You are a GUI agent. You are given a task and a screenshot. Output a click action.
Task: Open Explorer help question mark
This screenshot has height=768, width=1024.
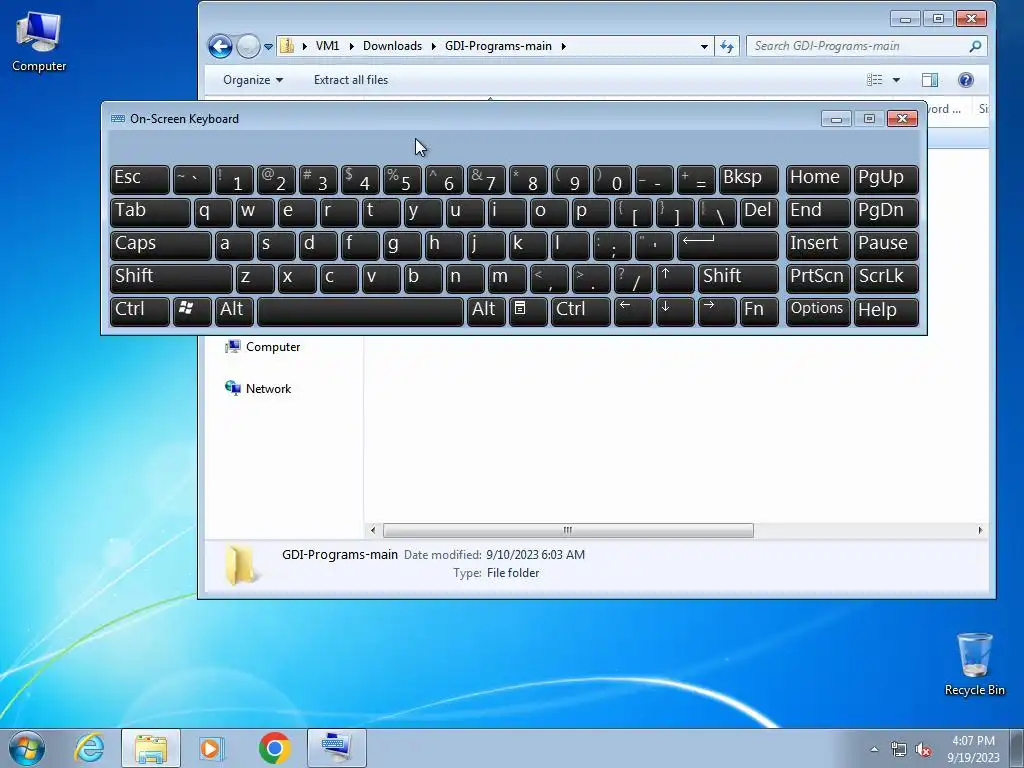tap(966, 80)
